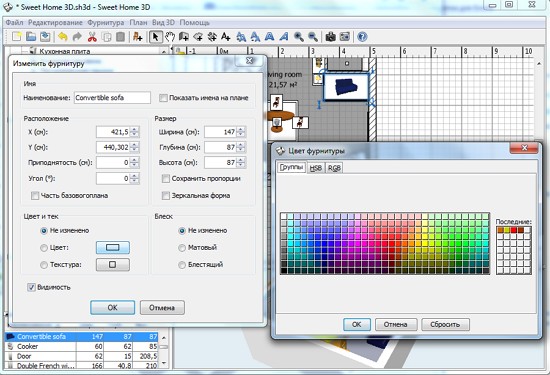The width and height of the screenshot is (550, 375).
Task: Paste from clipboard toolbar icon
Action: [120, 36]
